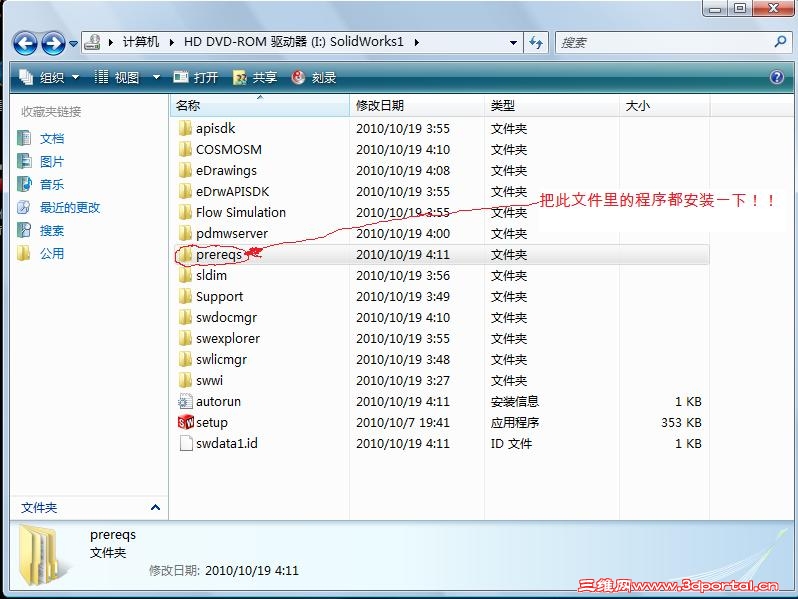Select the SolidWorks setup application icon

tap(186, 422)
